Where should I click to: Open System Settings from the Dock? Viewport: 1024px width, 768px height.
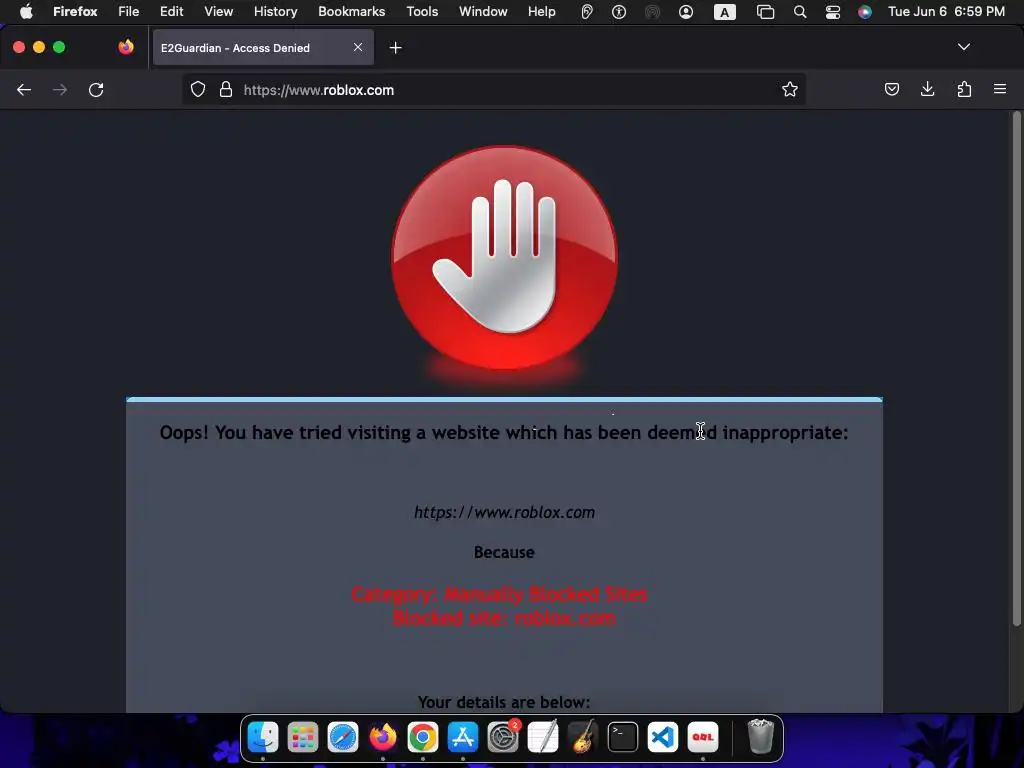503,737
